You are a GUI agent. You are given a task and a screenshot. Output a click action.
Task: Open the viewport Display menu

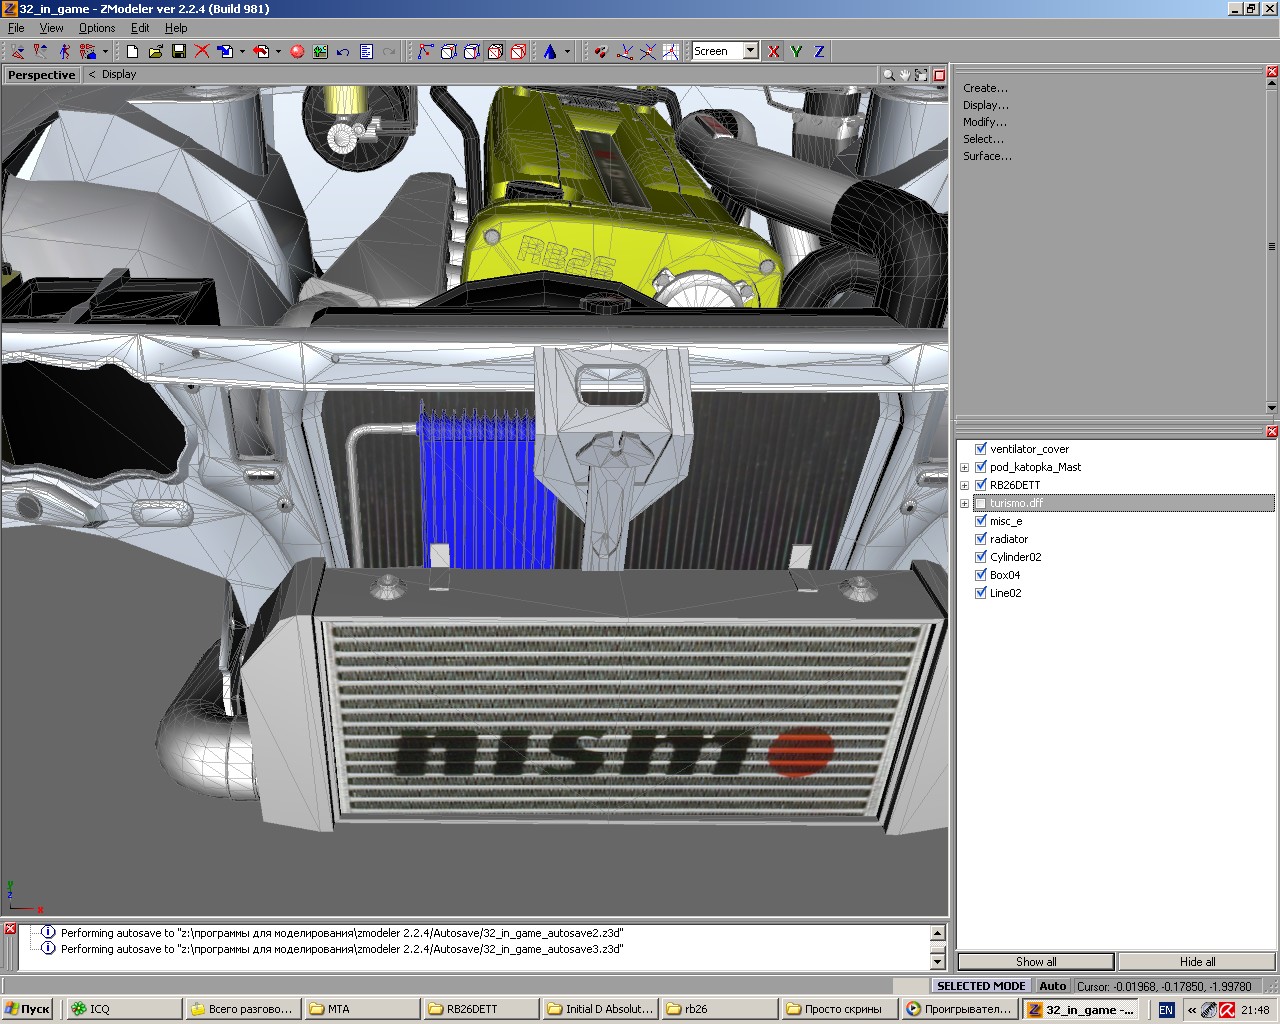(119, 75)
